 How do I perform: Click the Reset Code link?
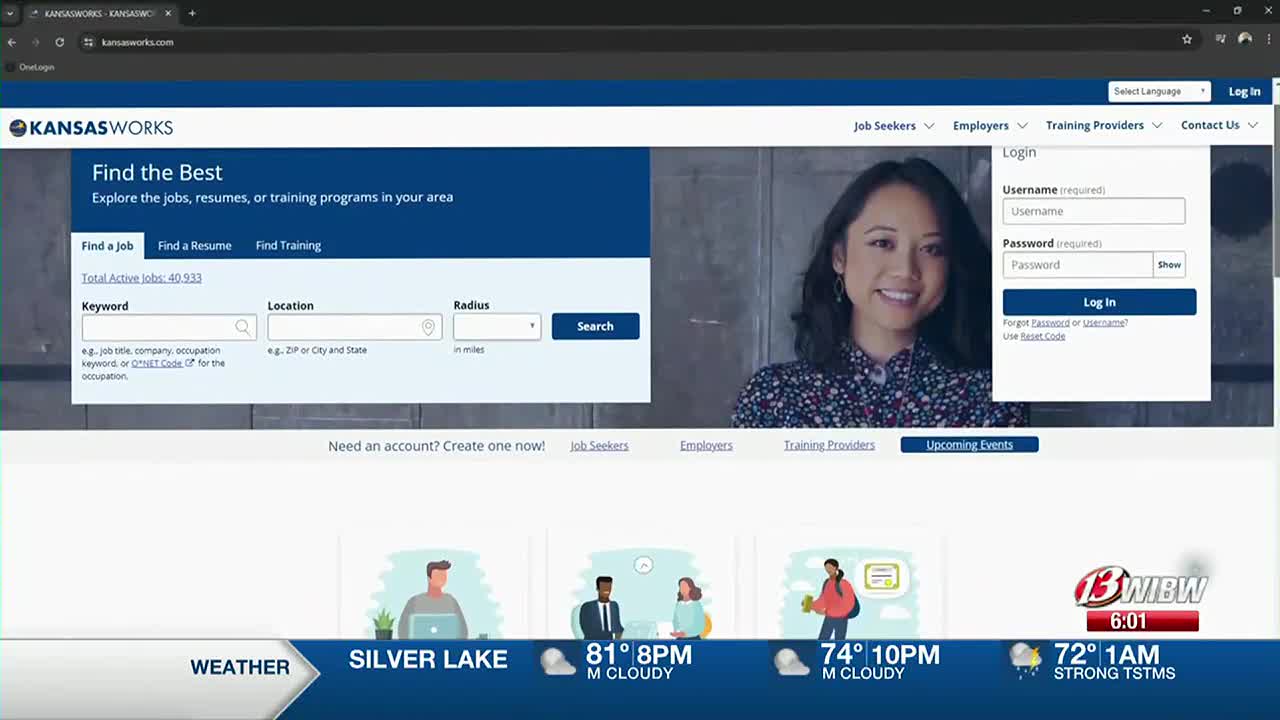(1043, 336)
